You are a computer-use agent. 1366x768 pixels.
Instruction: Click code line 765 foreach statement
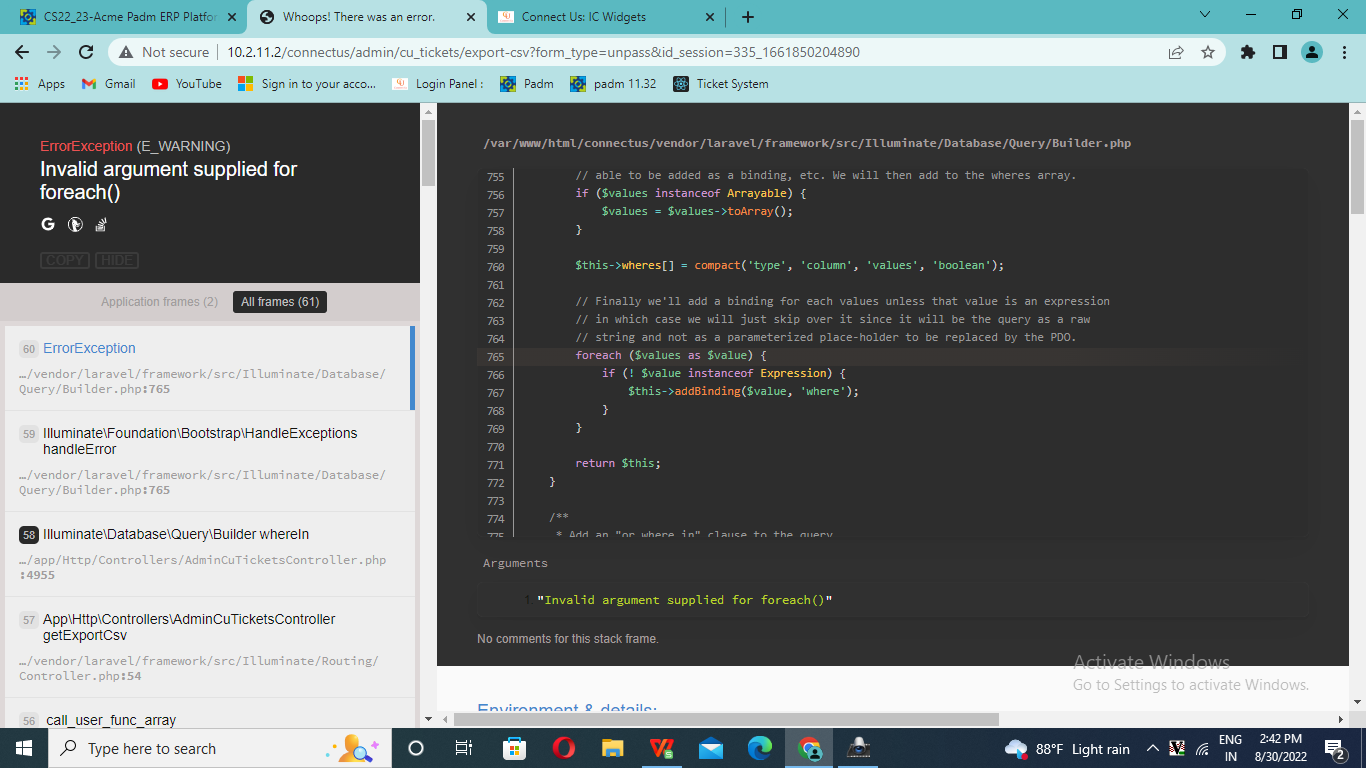(670, 356)
